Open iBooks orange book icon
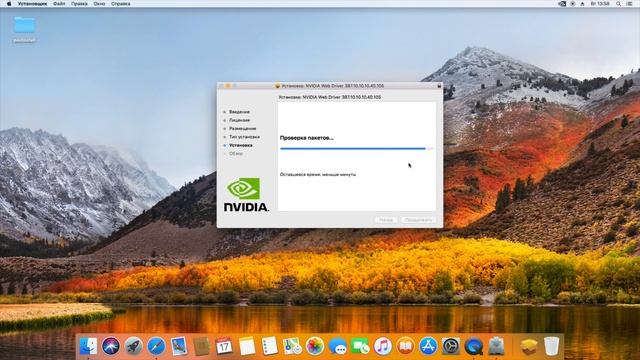The width and height of the screenshot is (640, 360). [405, 346]
